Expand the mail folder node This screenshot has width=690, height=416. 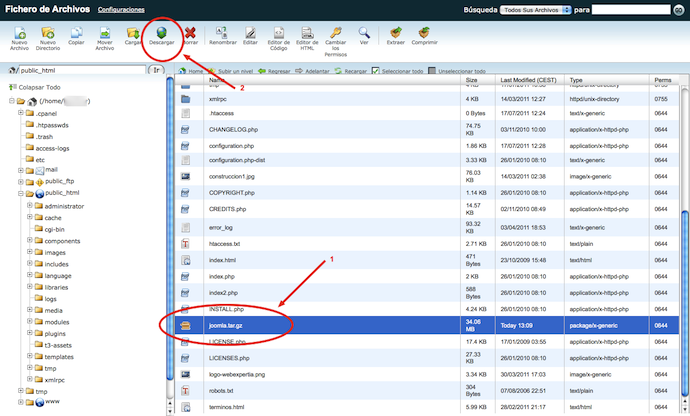20,170
